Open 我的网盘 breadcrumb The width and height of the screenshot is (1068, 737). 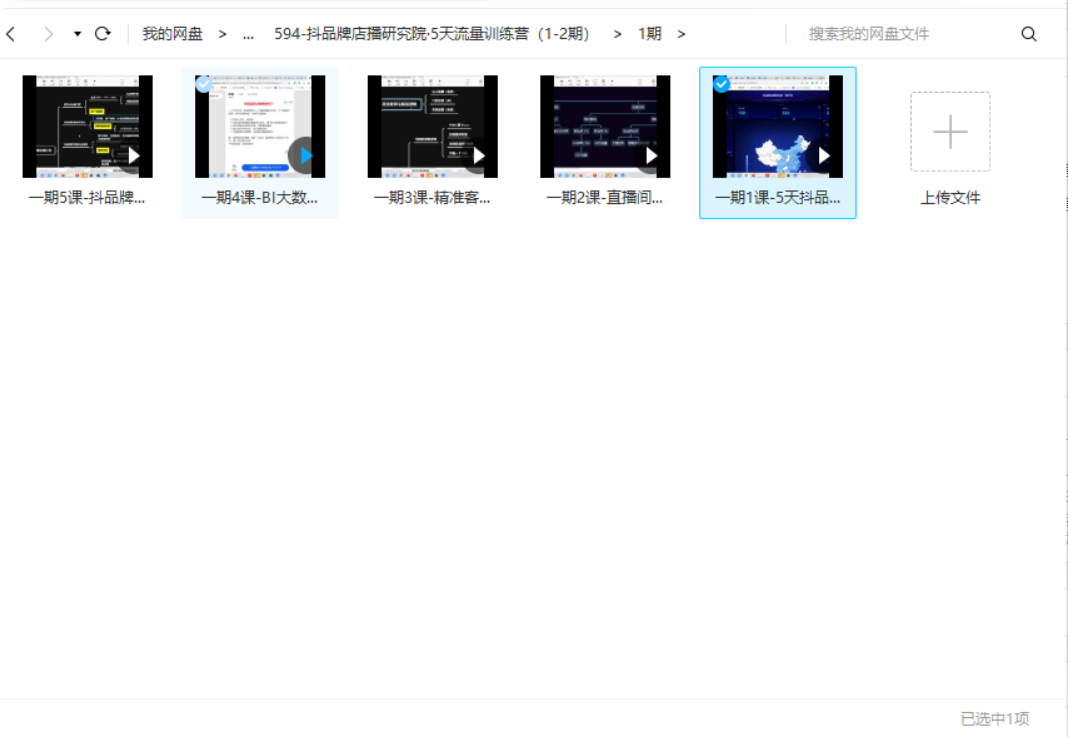click(172, 33)
